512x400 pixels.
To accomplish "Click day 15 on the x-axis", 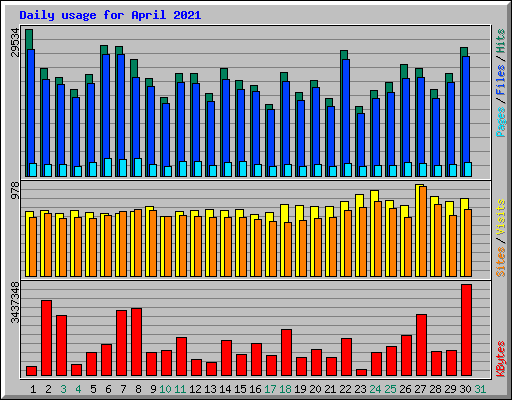I will coord(240,389).
